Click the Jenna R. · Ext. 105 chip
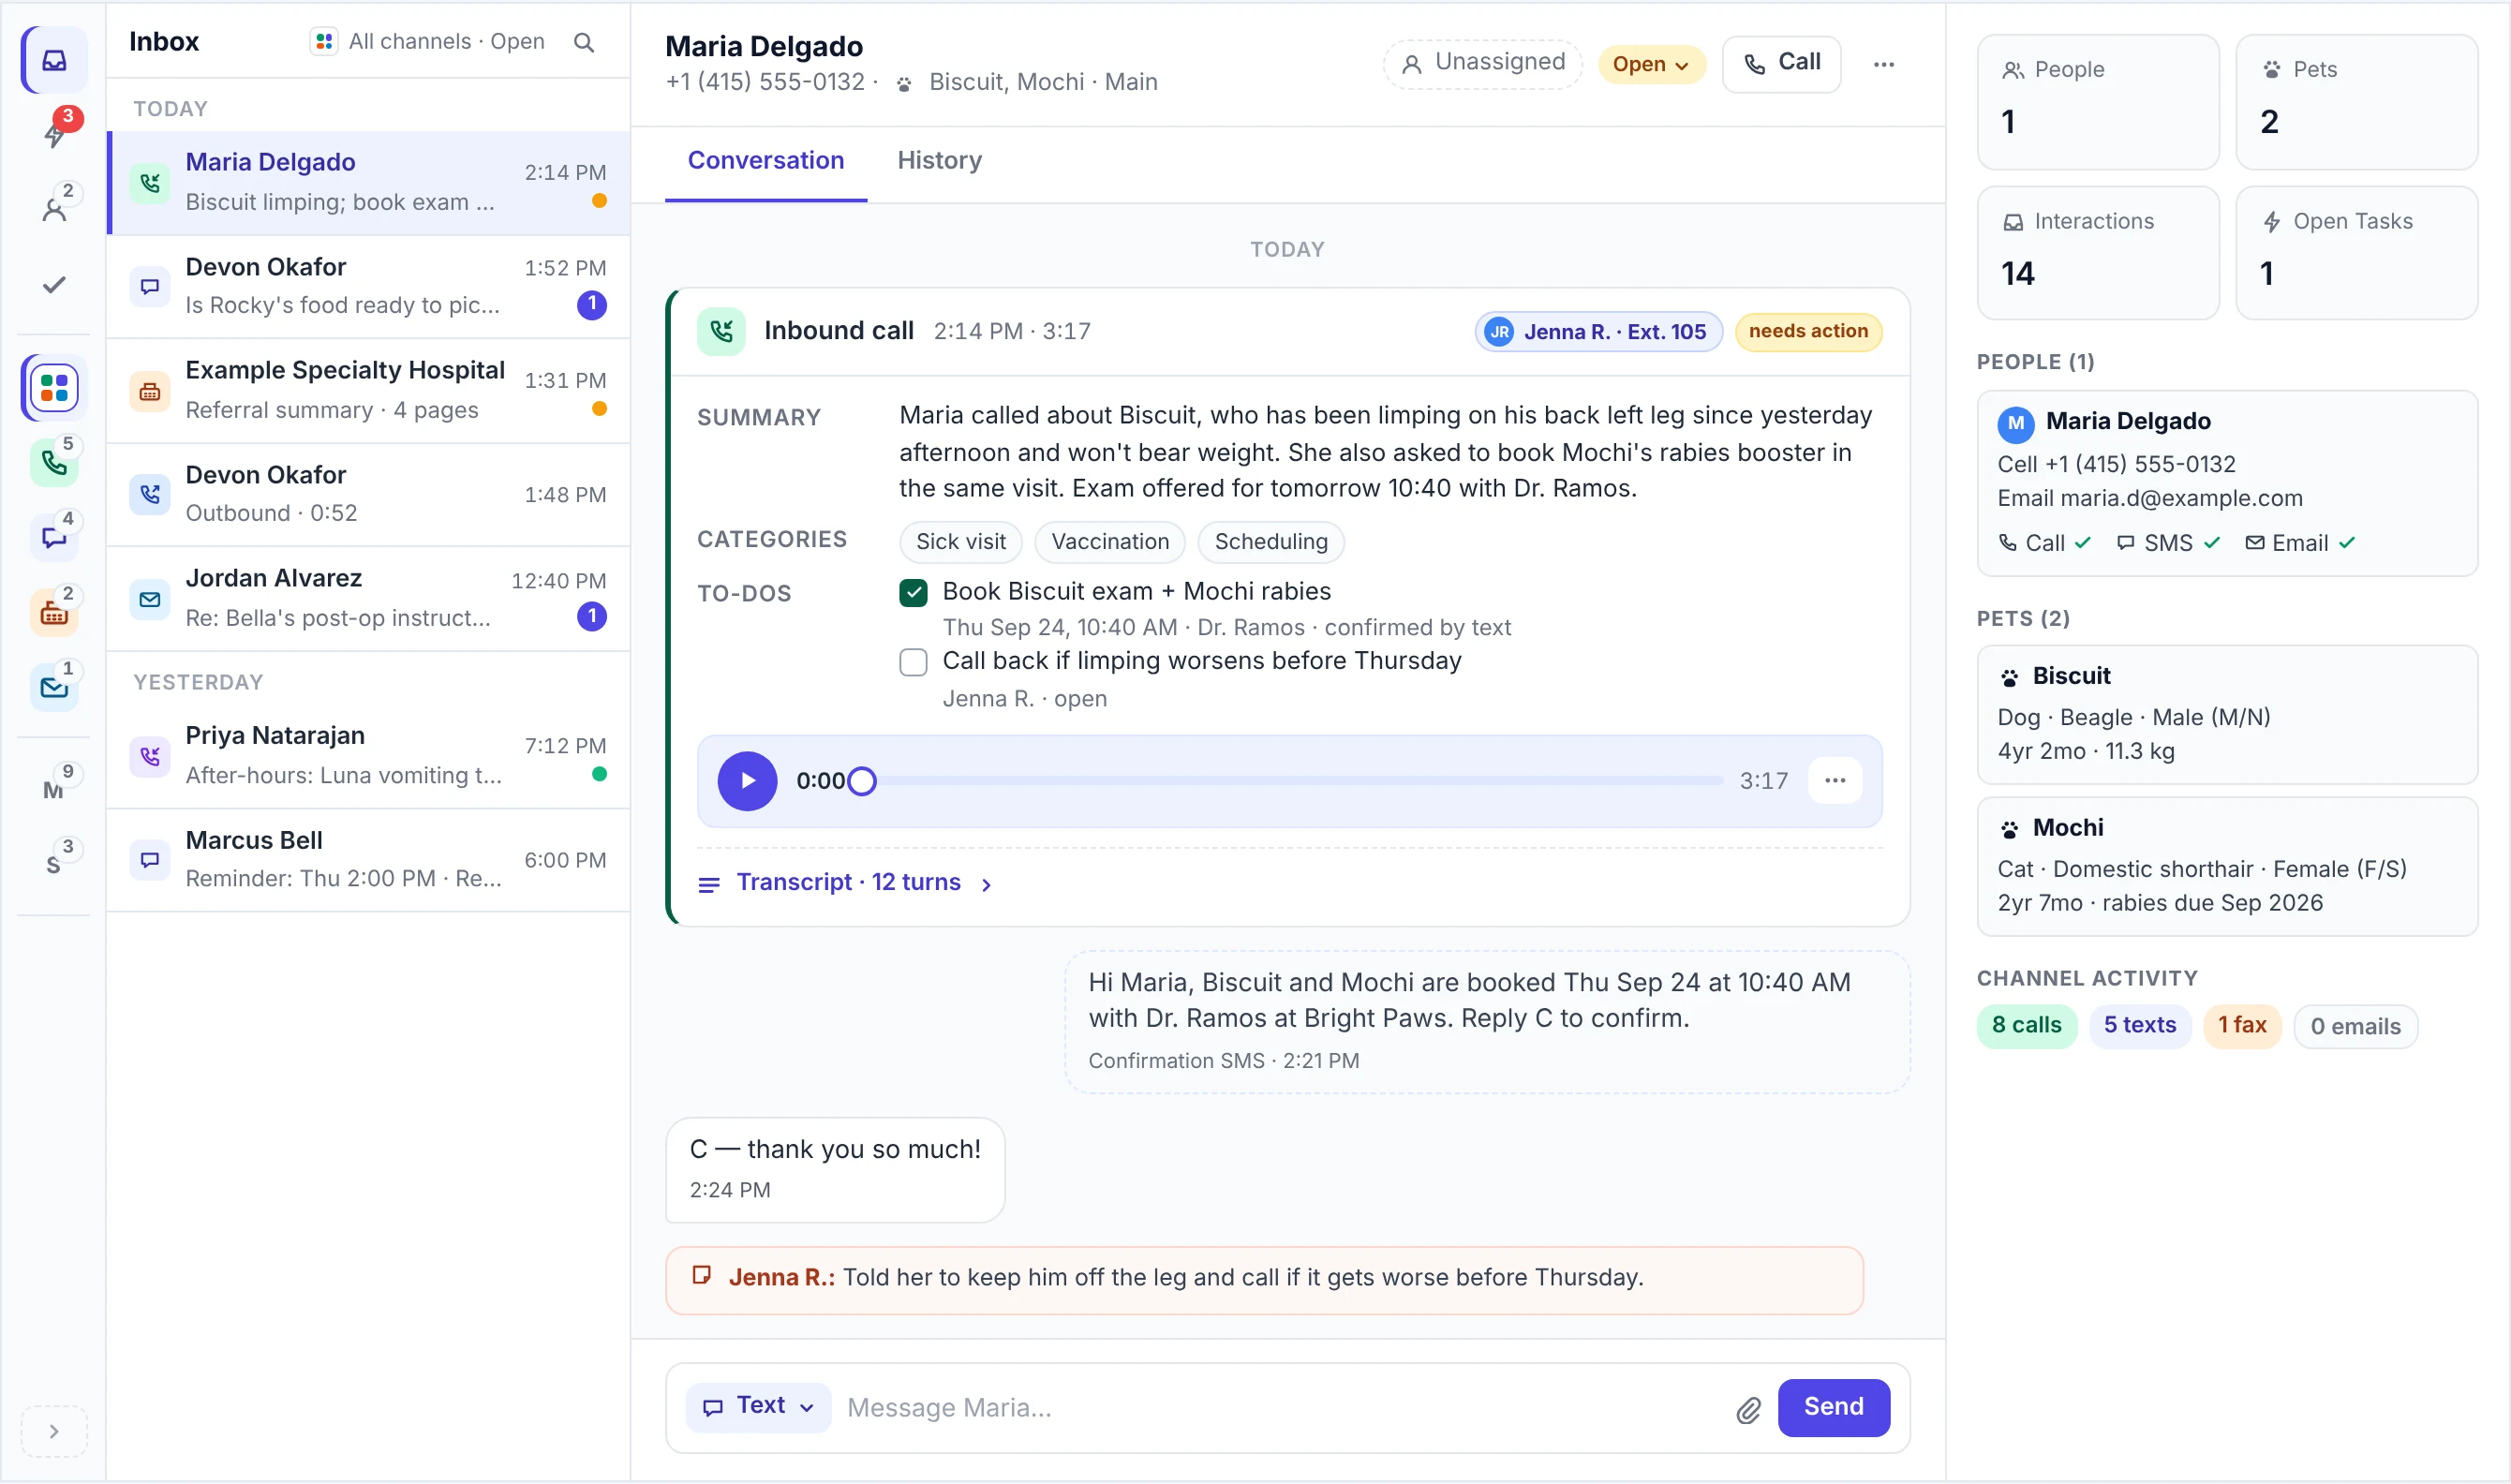 pos(1598,332)
